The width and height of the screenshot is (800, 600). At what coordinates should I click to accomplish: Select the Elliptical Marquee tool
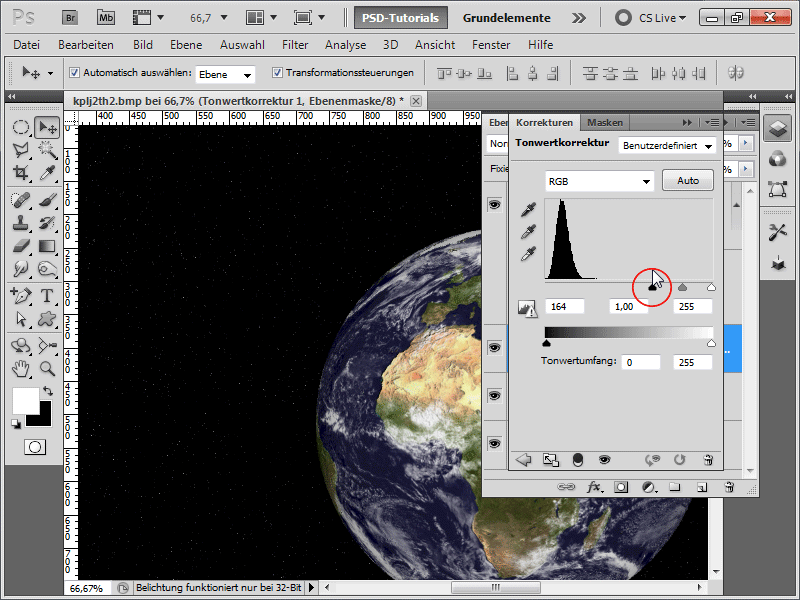pyautogui.click(x=20, y=127)
